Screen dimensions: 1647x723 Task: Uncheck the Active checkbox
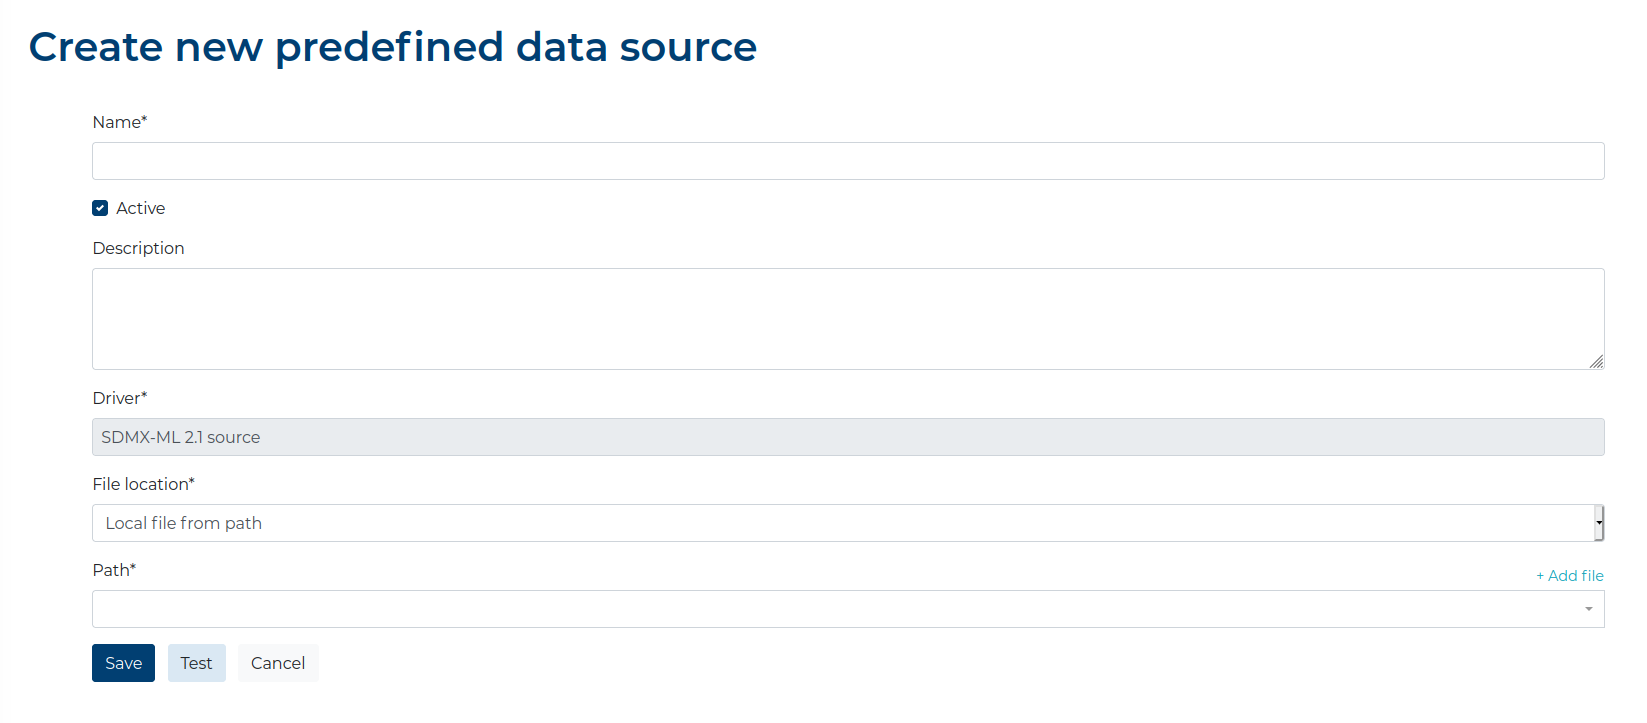coord(100,208)
